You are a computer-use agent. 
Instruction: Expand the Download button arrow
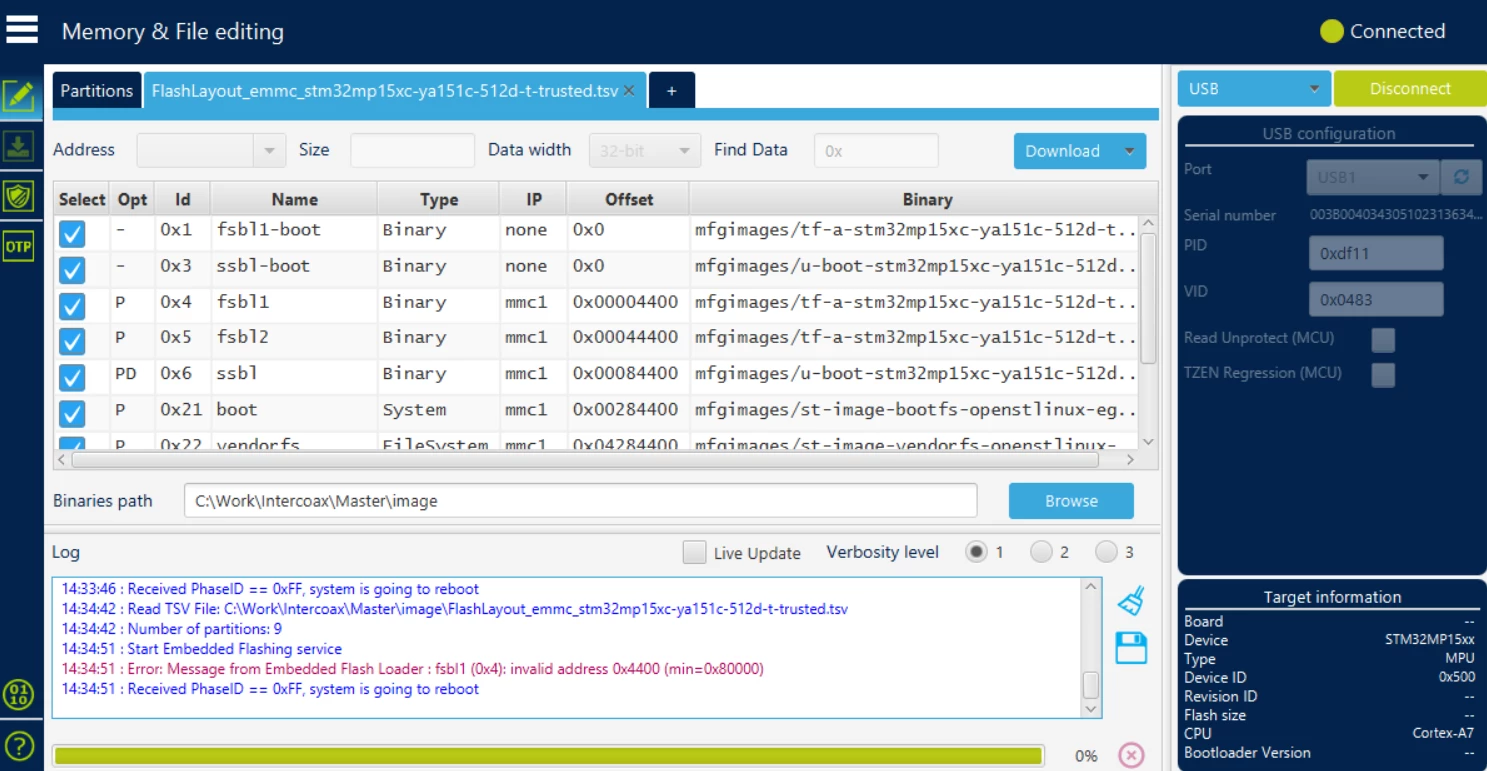pyautogui.click(x=1129, y=151)
